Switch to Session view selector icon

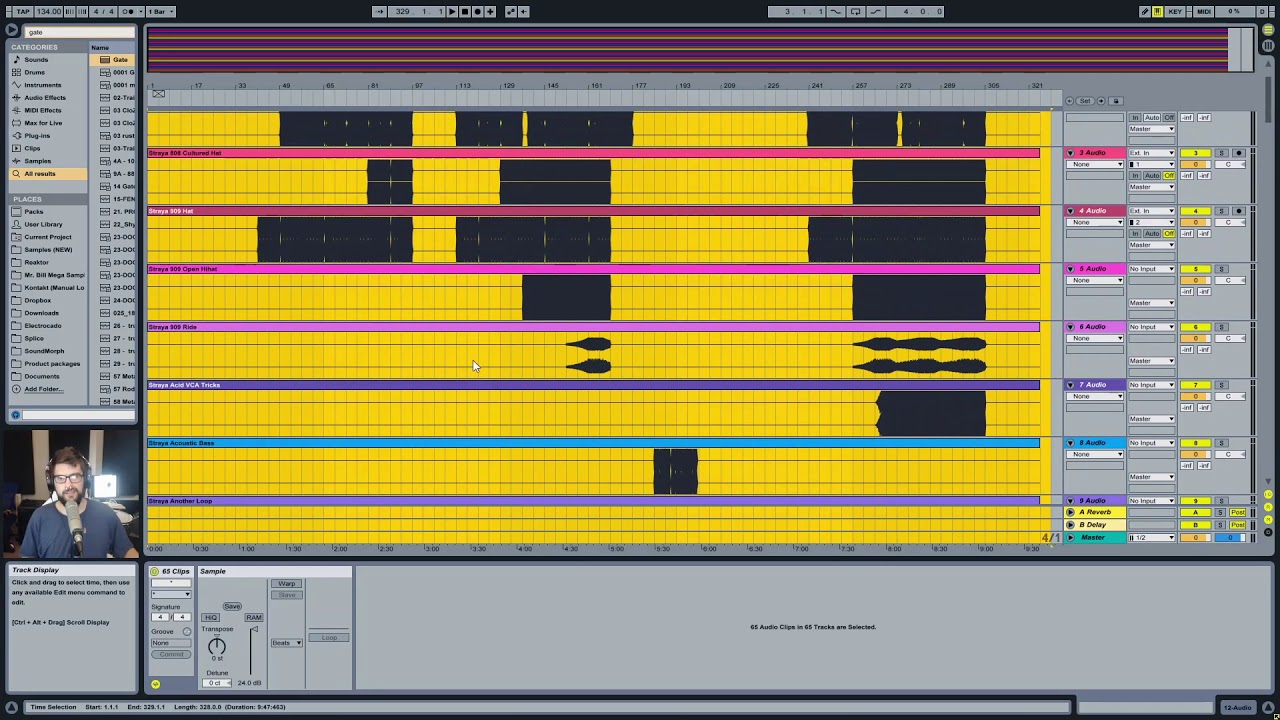[1268, 46]
